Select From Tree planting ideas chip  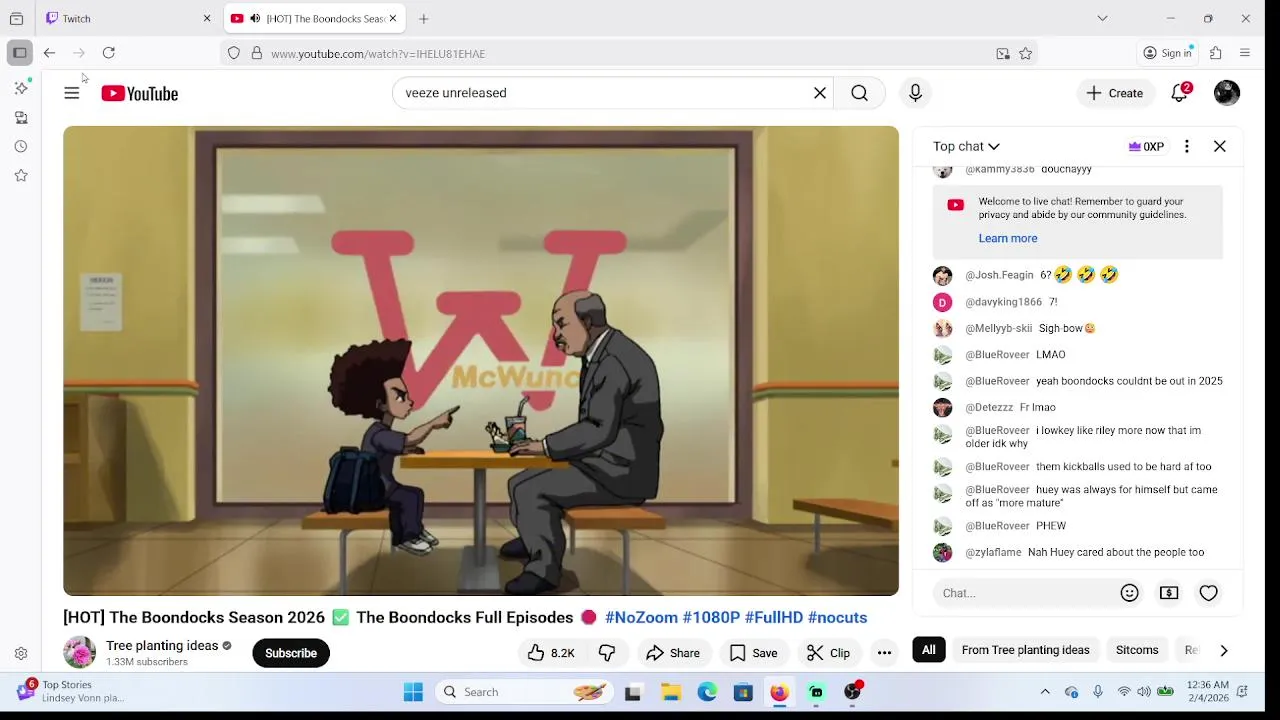coord(1025,650)
